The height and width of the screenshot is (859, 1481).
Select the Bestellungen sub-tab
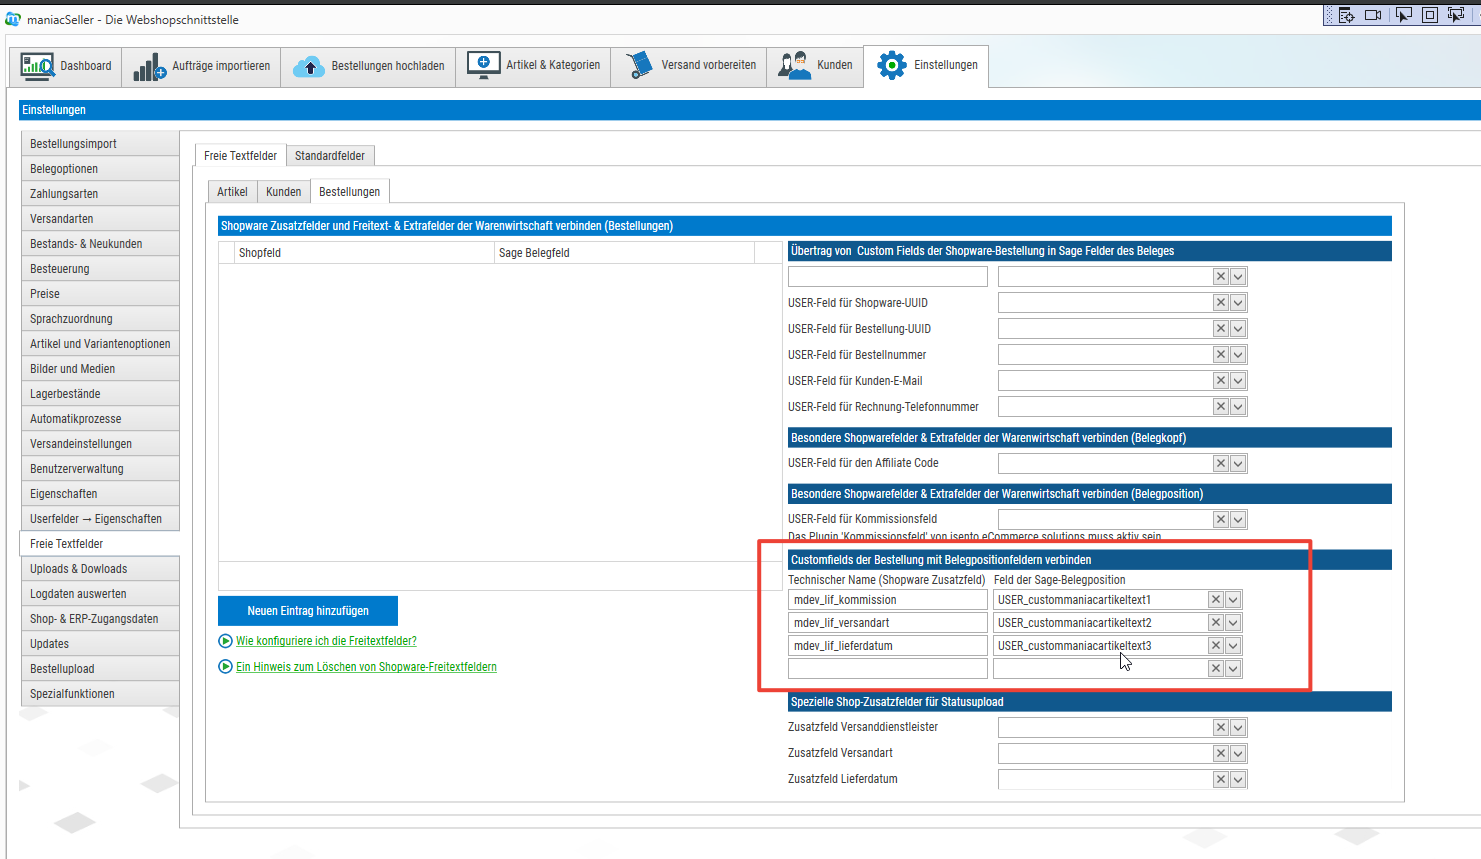[349, 192]
